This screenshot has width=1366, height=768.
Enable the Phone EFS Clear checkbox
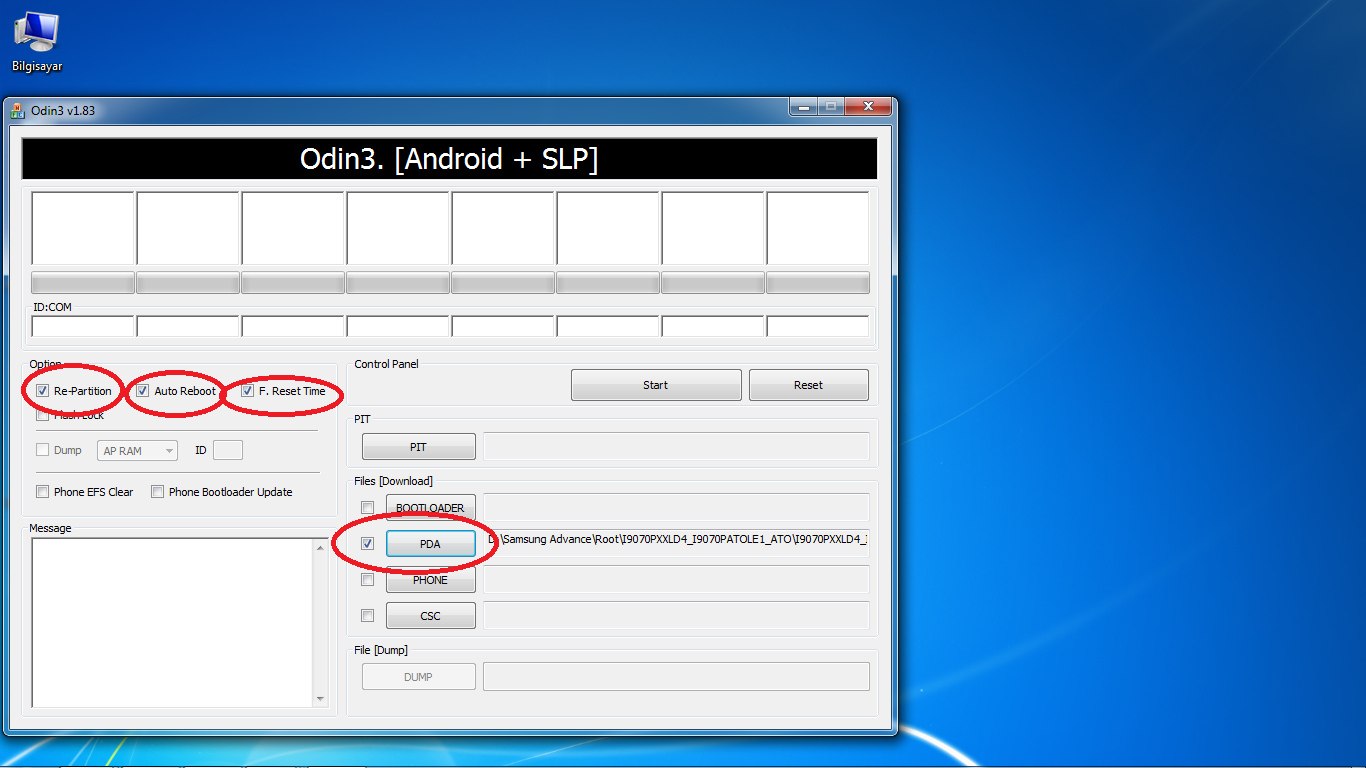42,492
